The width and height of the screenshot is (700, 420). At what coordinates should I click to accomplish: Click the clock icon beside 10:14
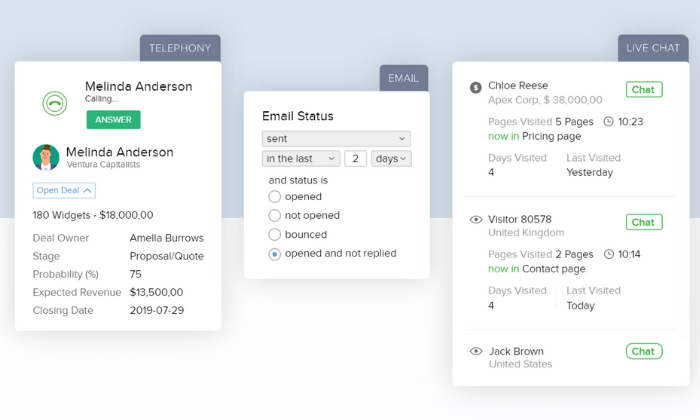[609, 254]
